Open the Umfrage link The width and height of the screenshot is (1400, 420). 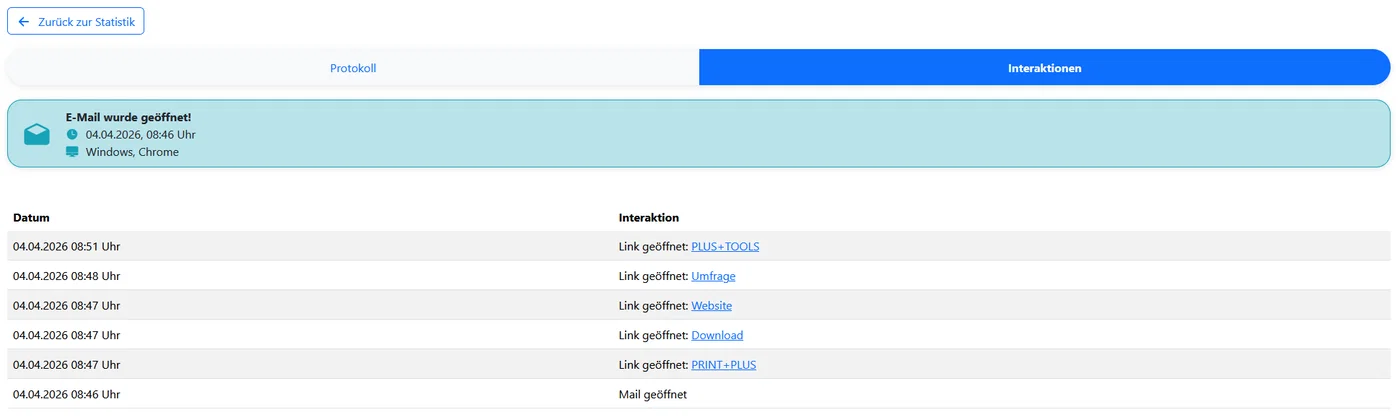point(713,276)
